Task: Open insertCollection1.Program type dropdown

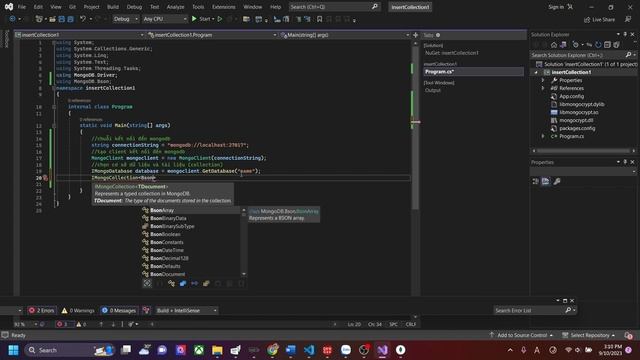Action: 212,35
